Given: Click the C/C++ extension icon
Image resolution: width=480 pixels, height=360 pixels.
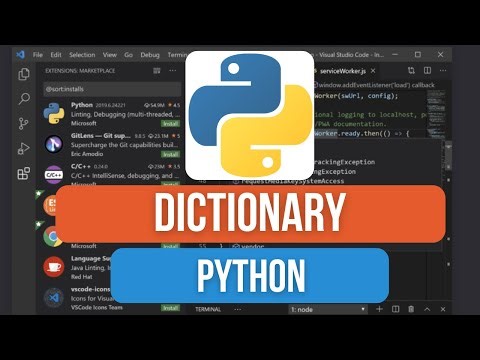Looking at the screenshot, I should pyautogui.click(x=54, y=175).
